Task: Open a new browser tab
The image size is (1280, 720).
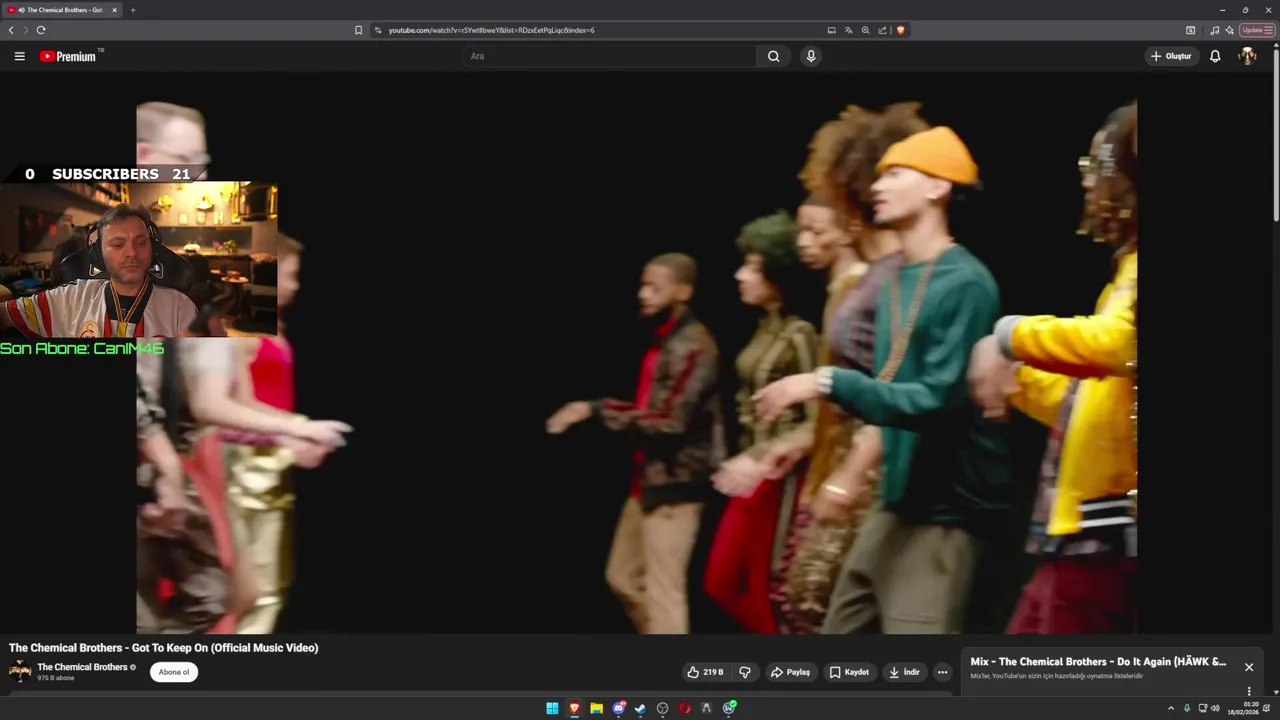Action: (133, 10)
